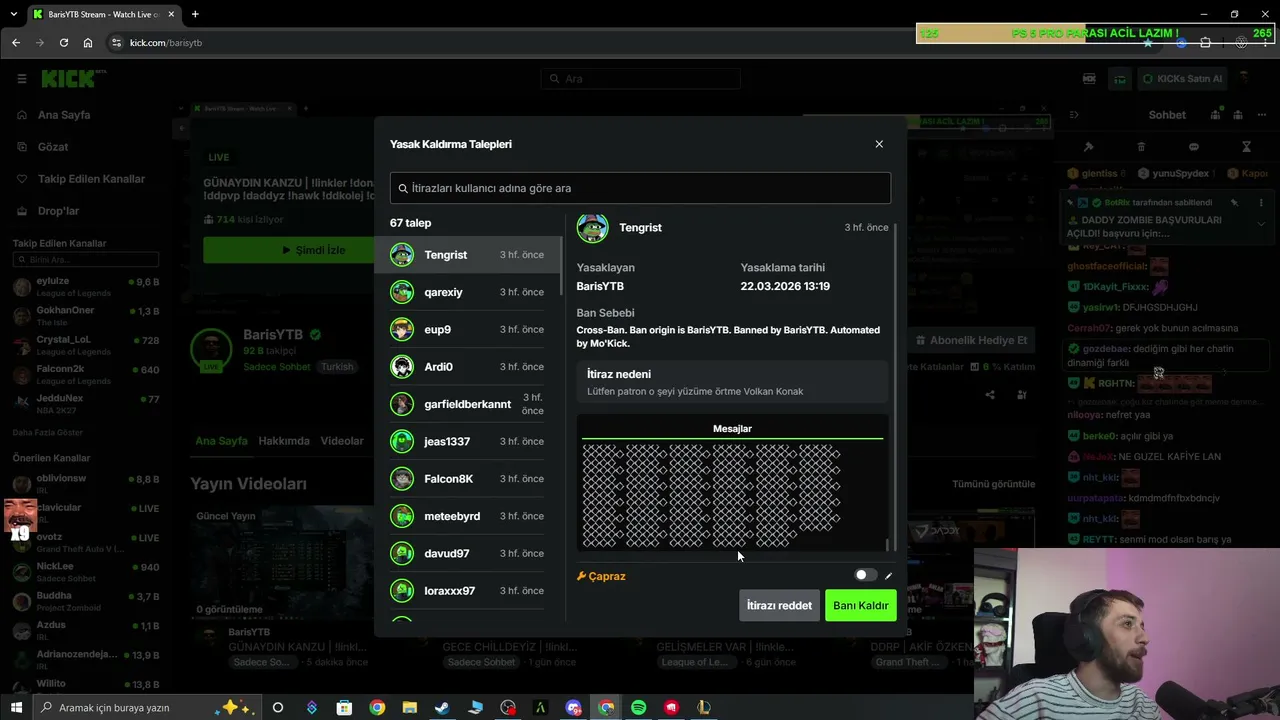The width and height of the screenshot is (1280, 720).
Task: Click the appeals username search field
Action: 640,188
